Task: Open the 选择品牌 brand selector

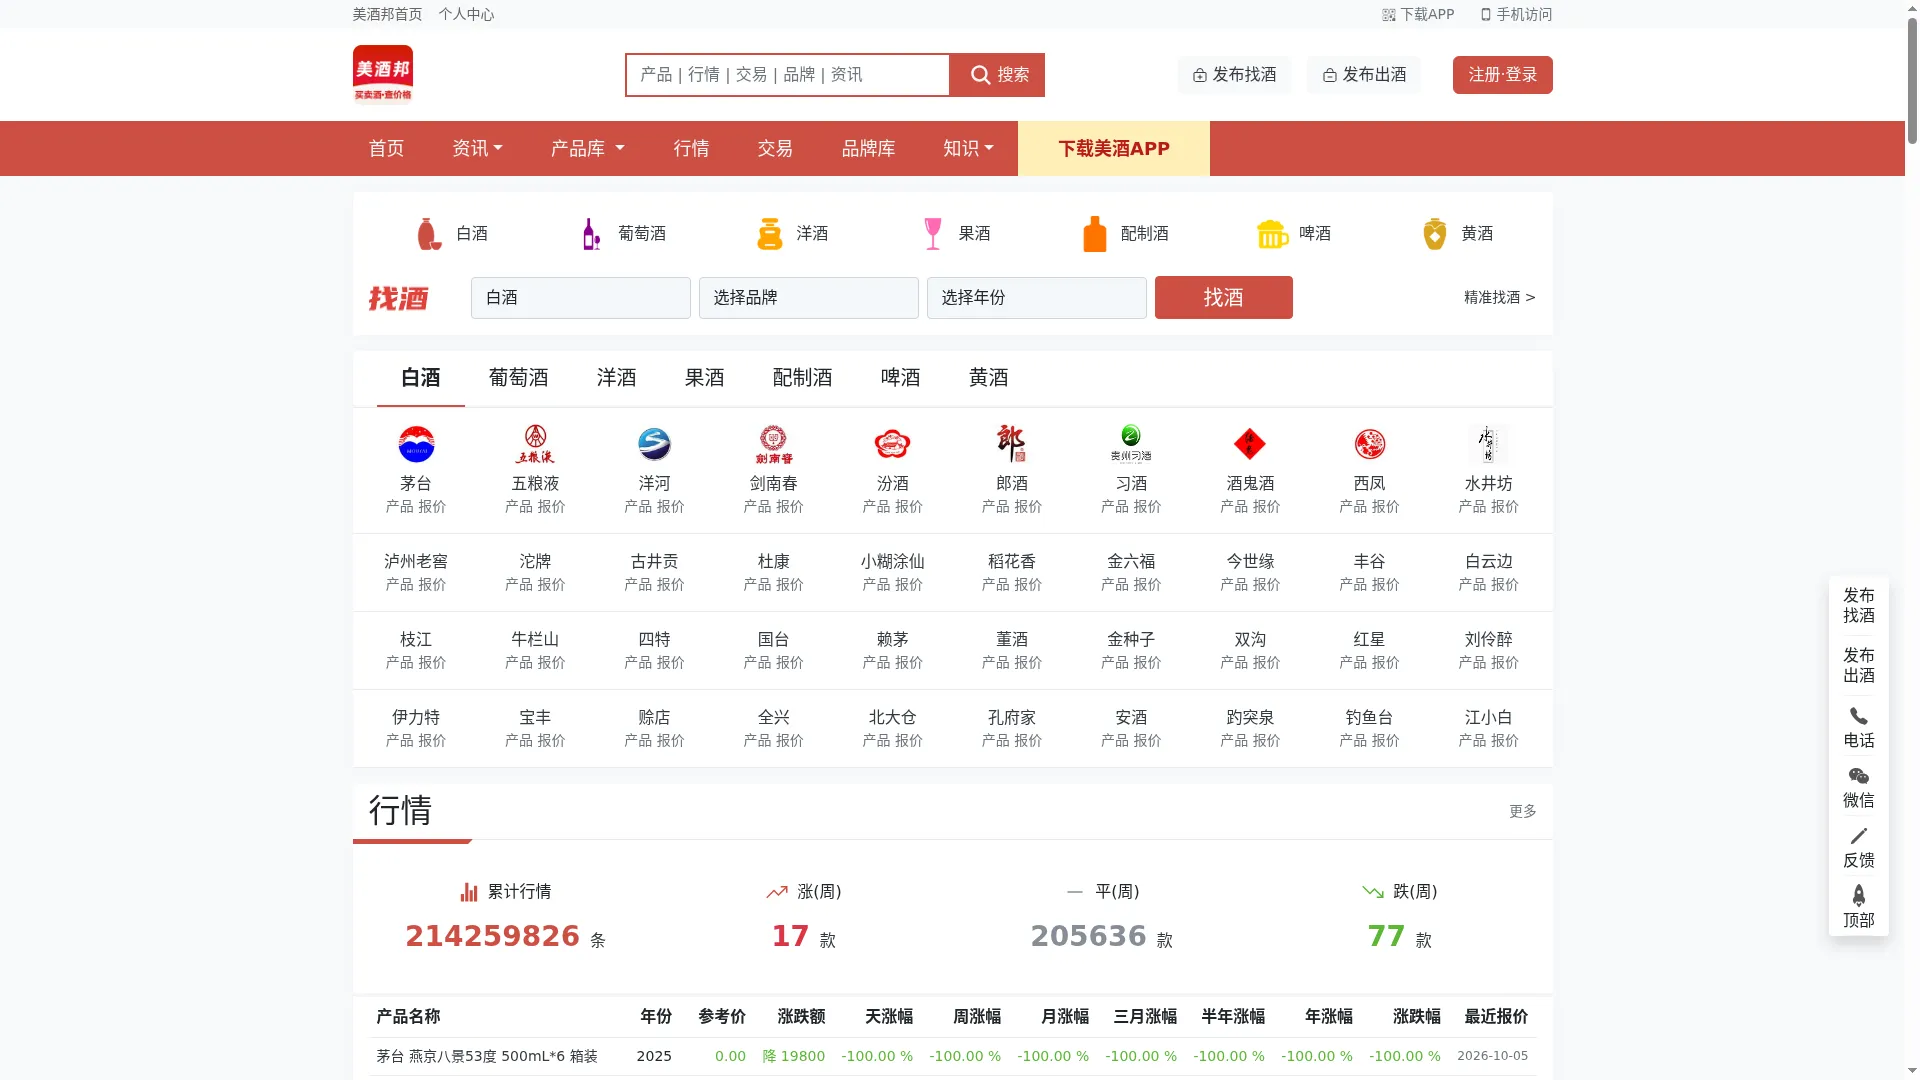Action: click(808, 298)
